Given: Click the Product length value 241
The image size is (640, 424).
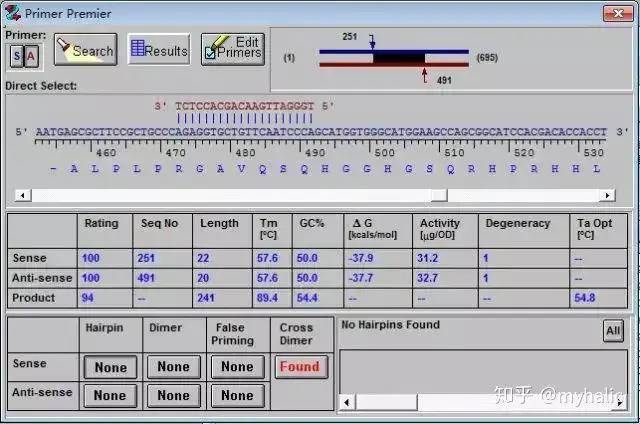Looking at the screenshot, I should [206, 298].
